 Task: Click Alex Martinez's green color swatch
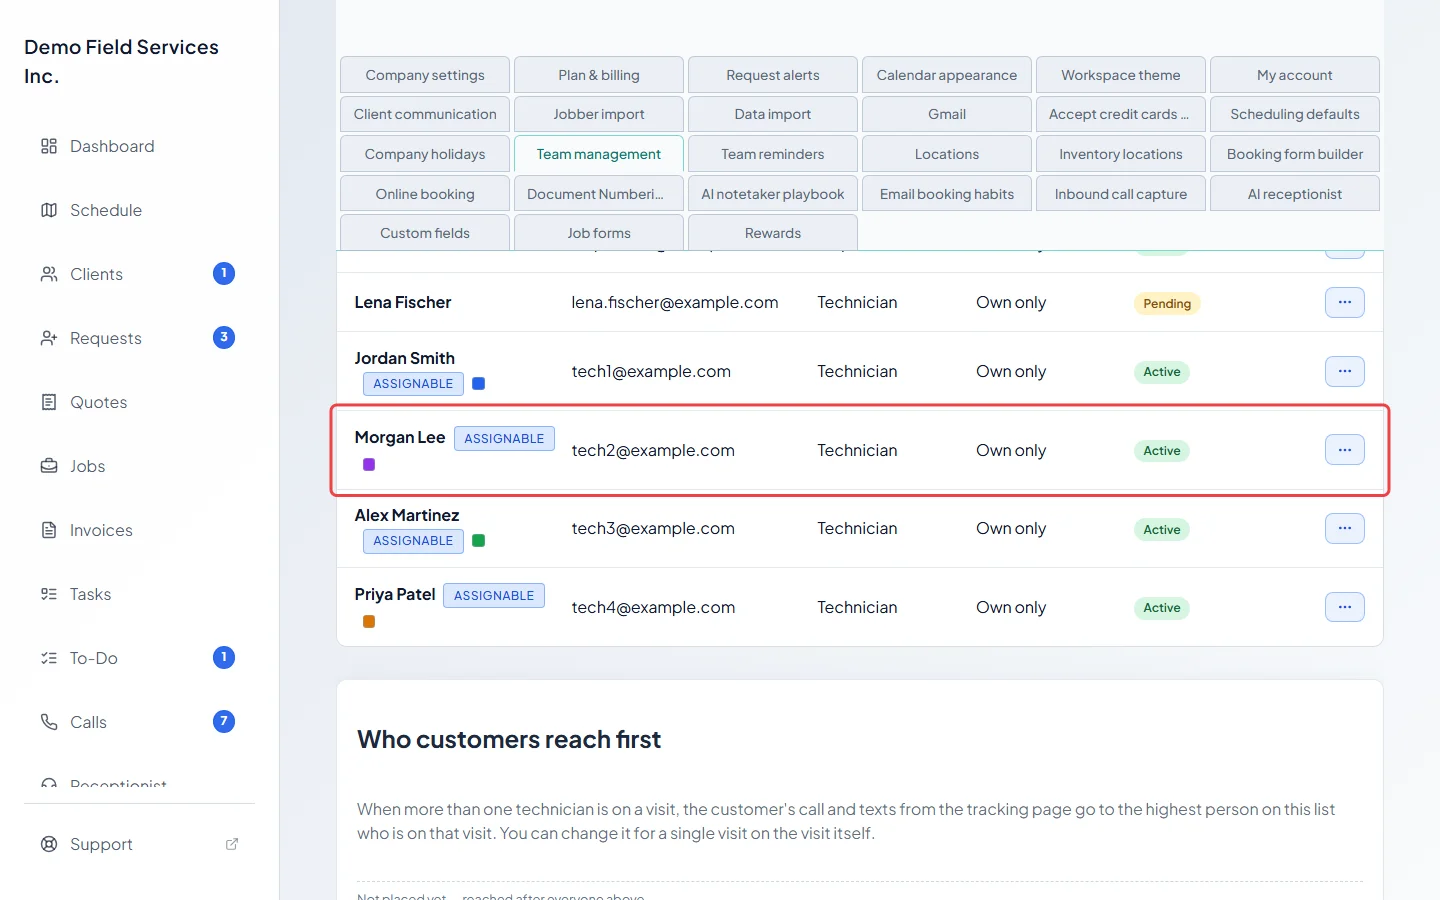(479, 541)
